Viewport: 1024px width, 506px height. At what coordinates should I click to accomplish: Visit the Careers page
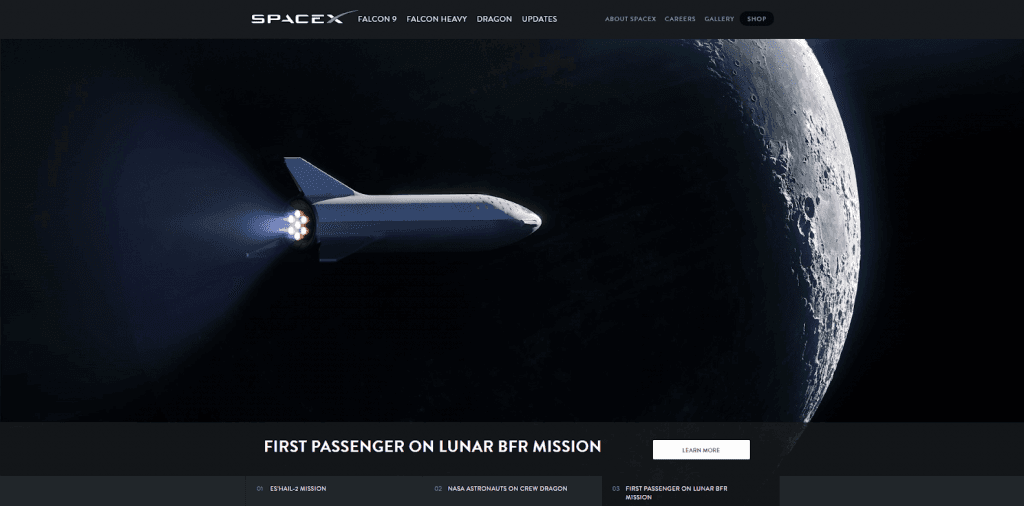click(680, 19)
